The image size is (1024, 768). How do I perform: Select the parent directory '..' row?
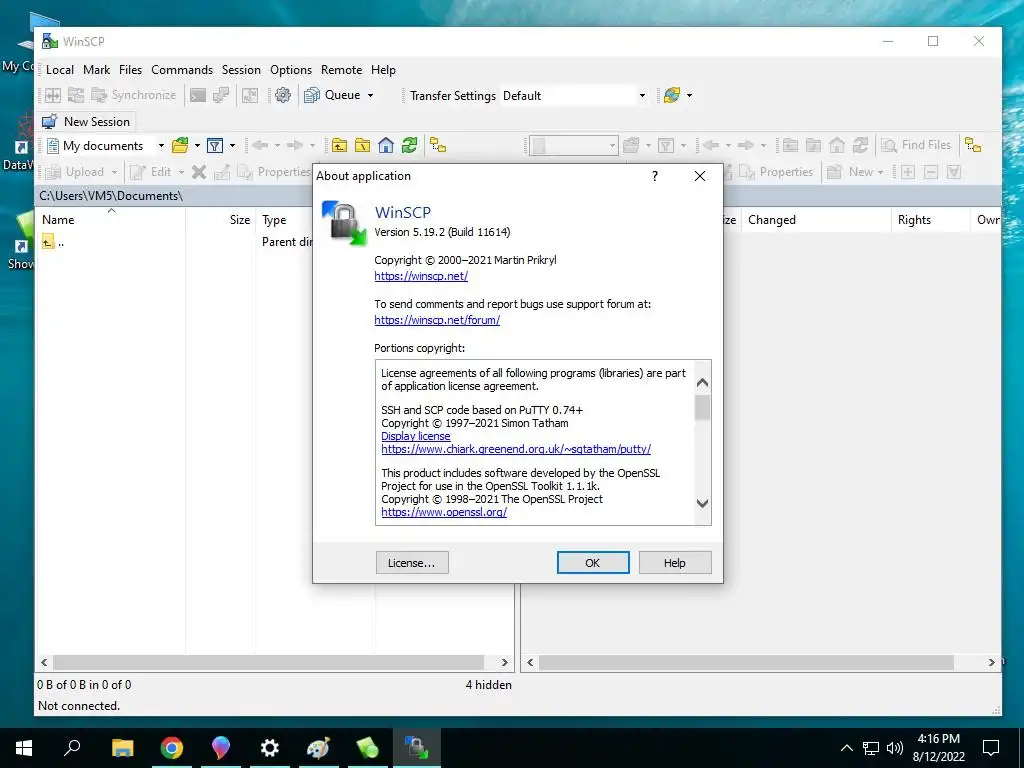click(x=52, y=242)
